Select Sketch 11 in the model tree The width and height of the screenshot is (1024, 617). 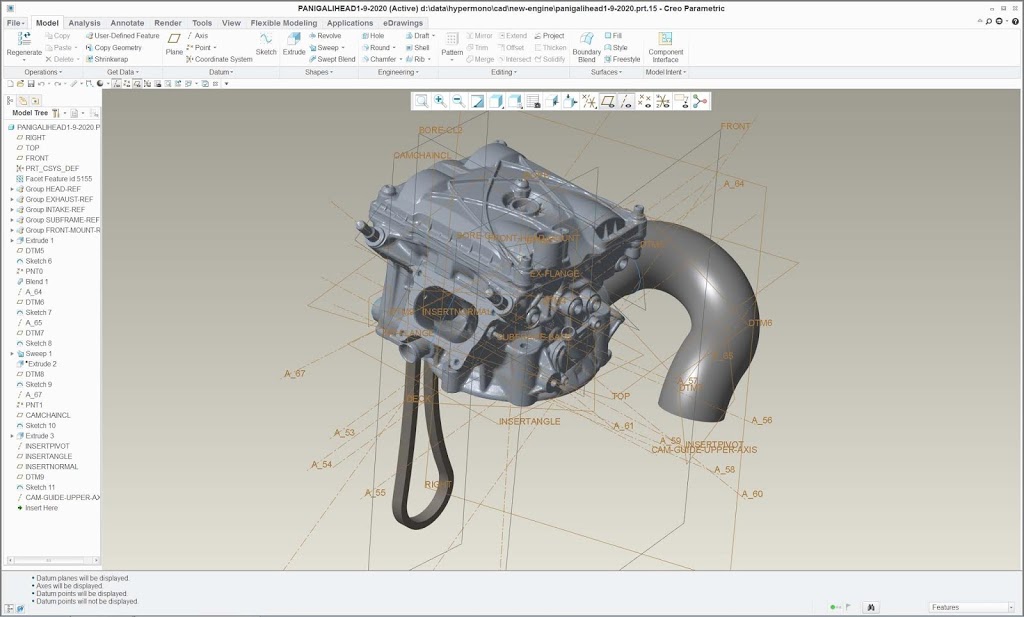point(40,487)
